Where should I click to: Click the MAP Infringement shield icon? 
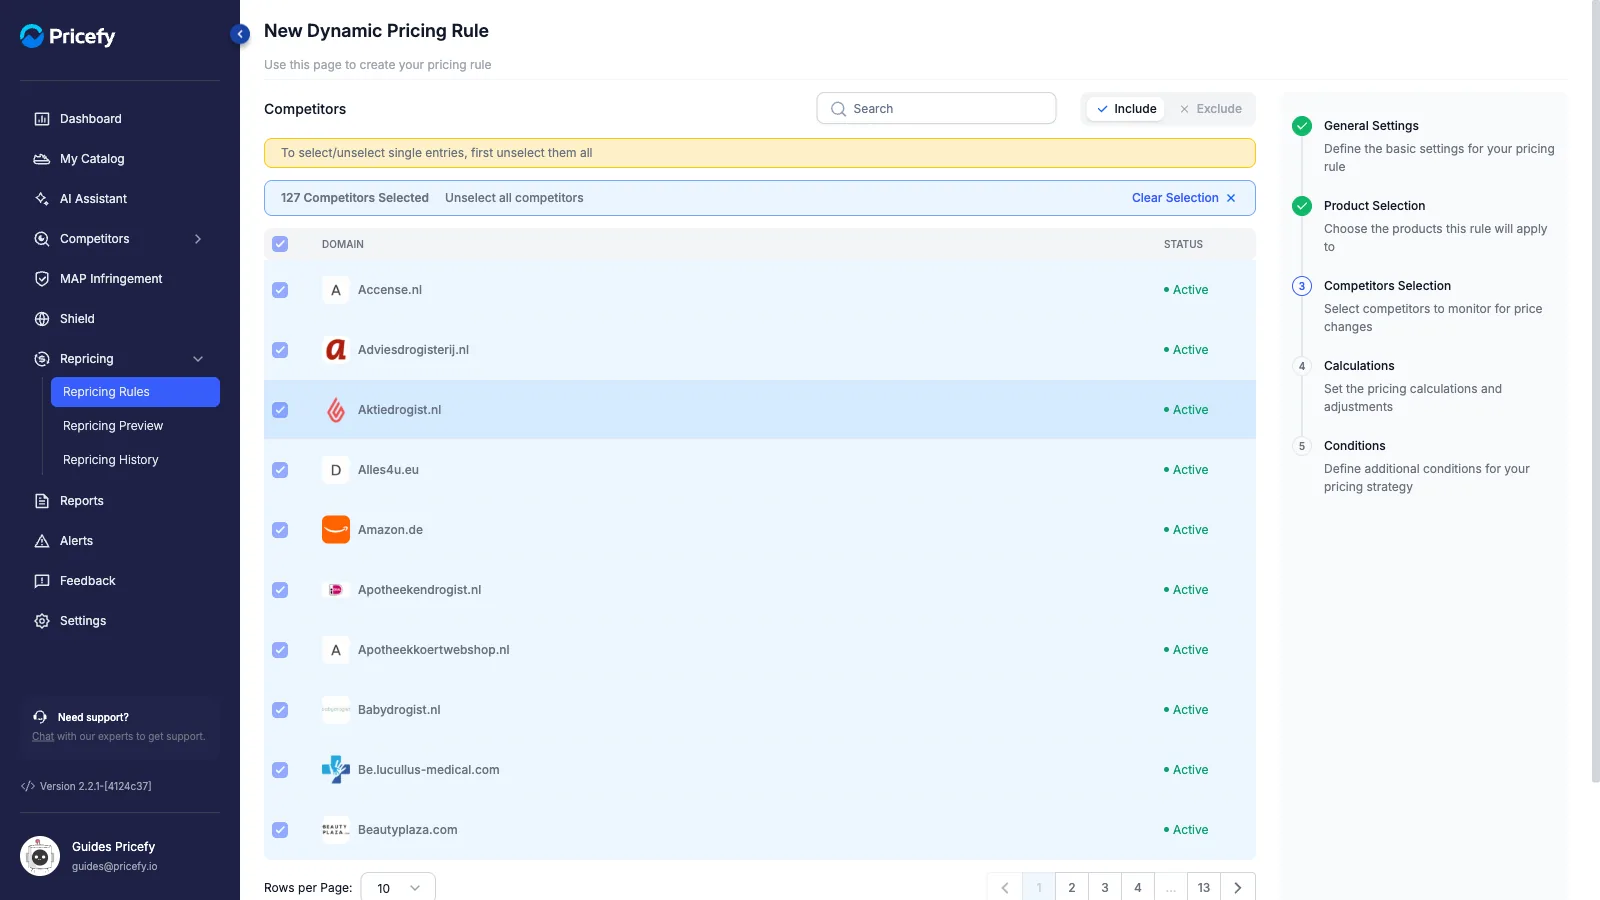42,279
